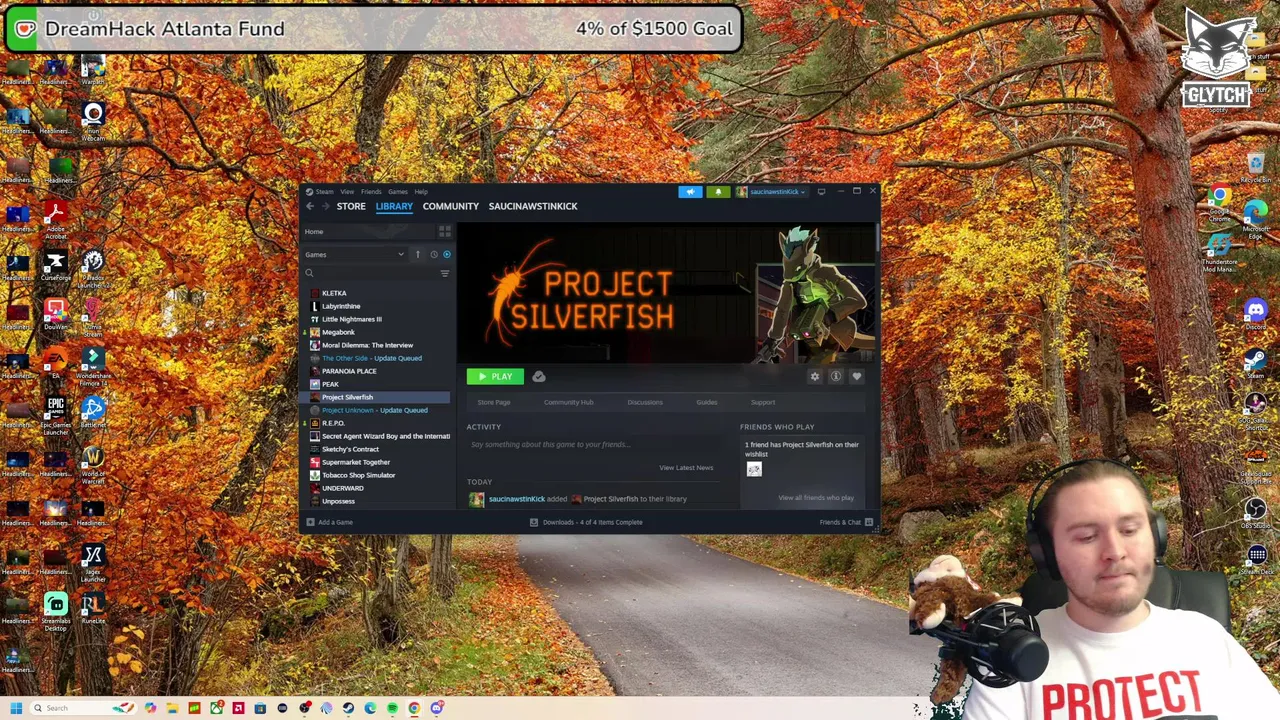Go forward with the Steam forward arrow
Screen dimensions: 1280x720
[x=325, y=206]
